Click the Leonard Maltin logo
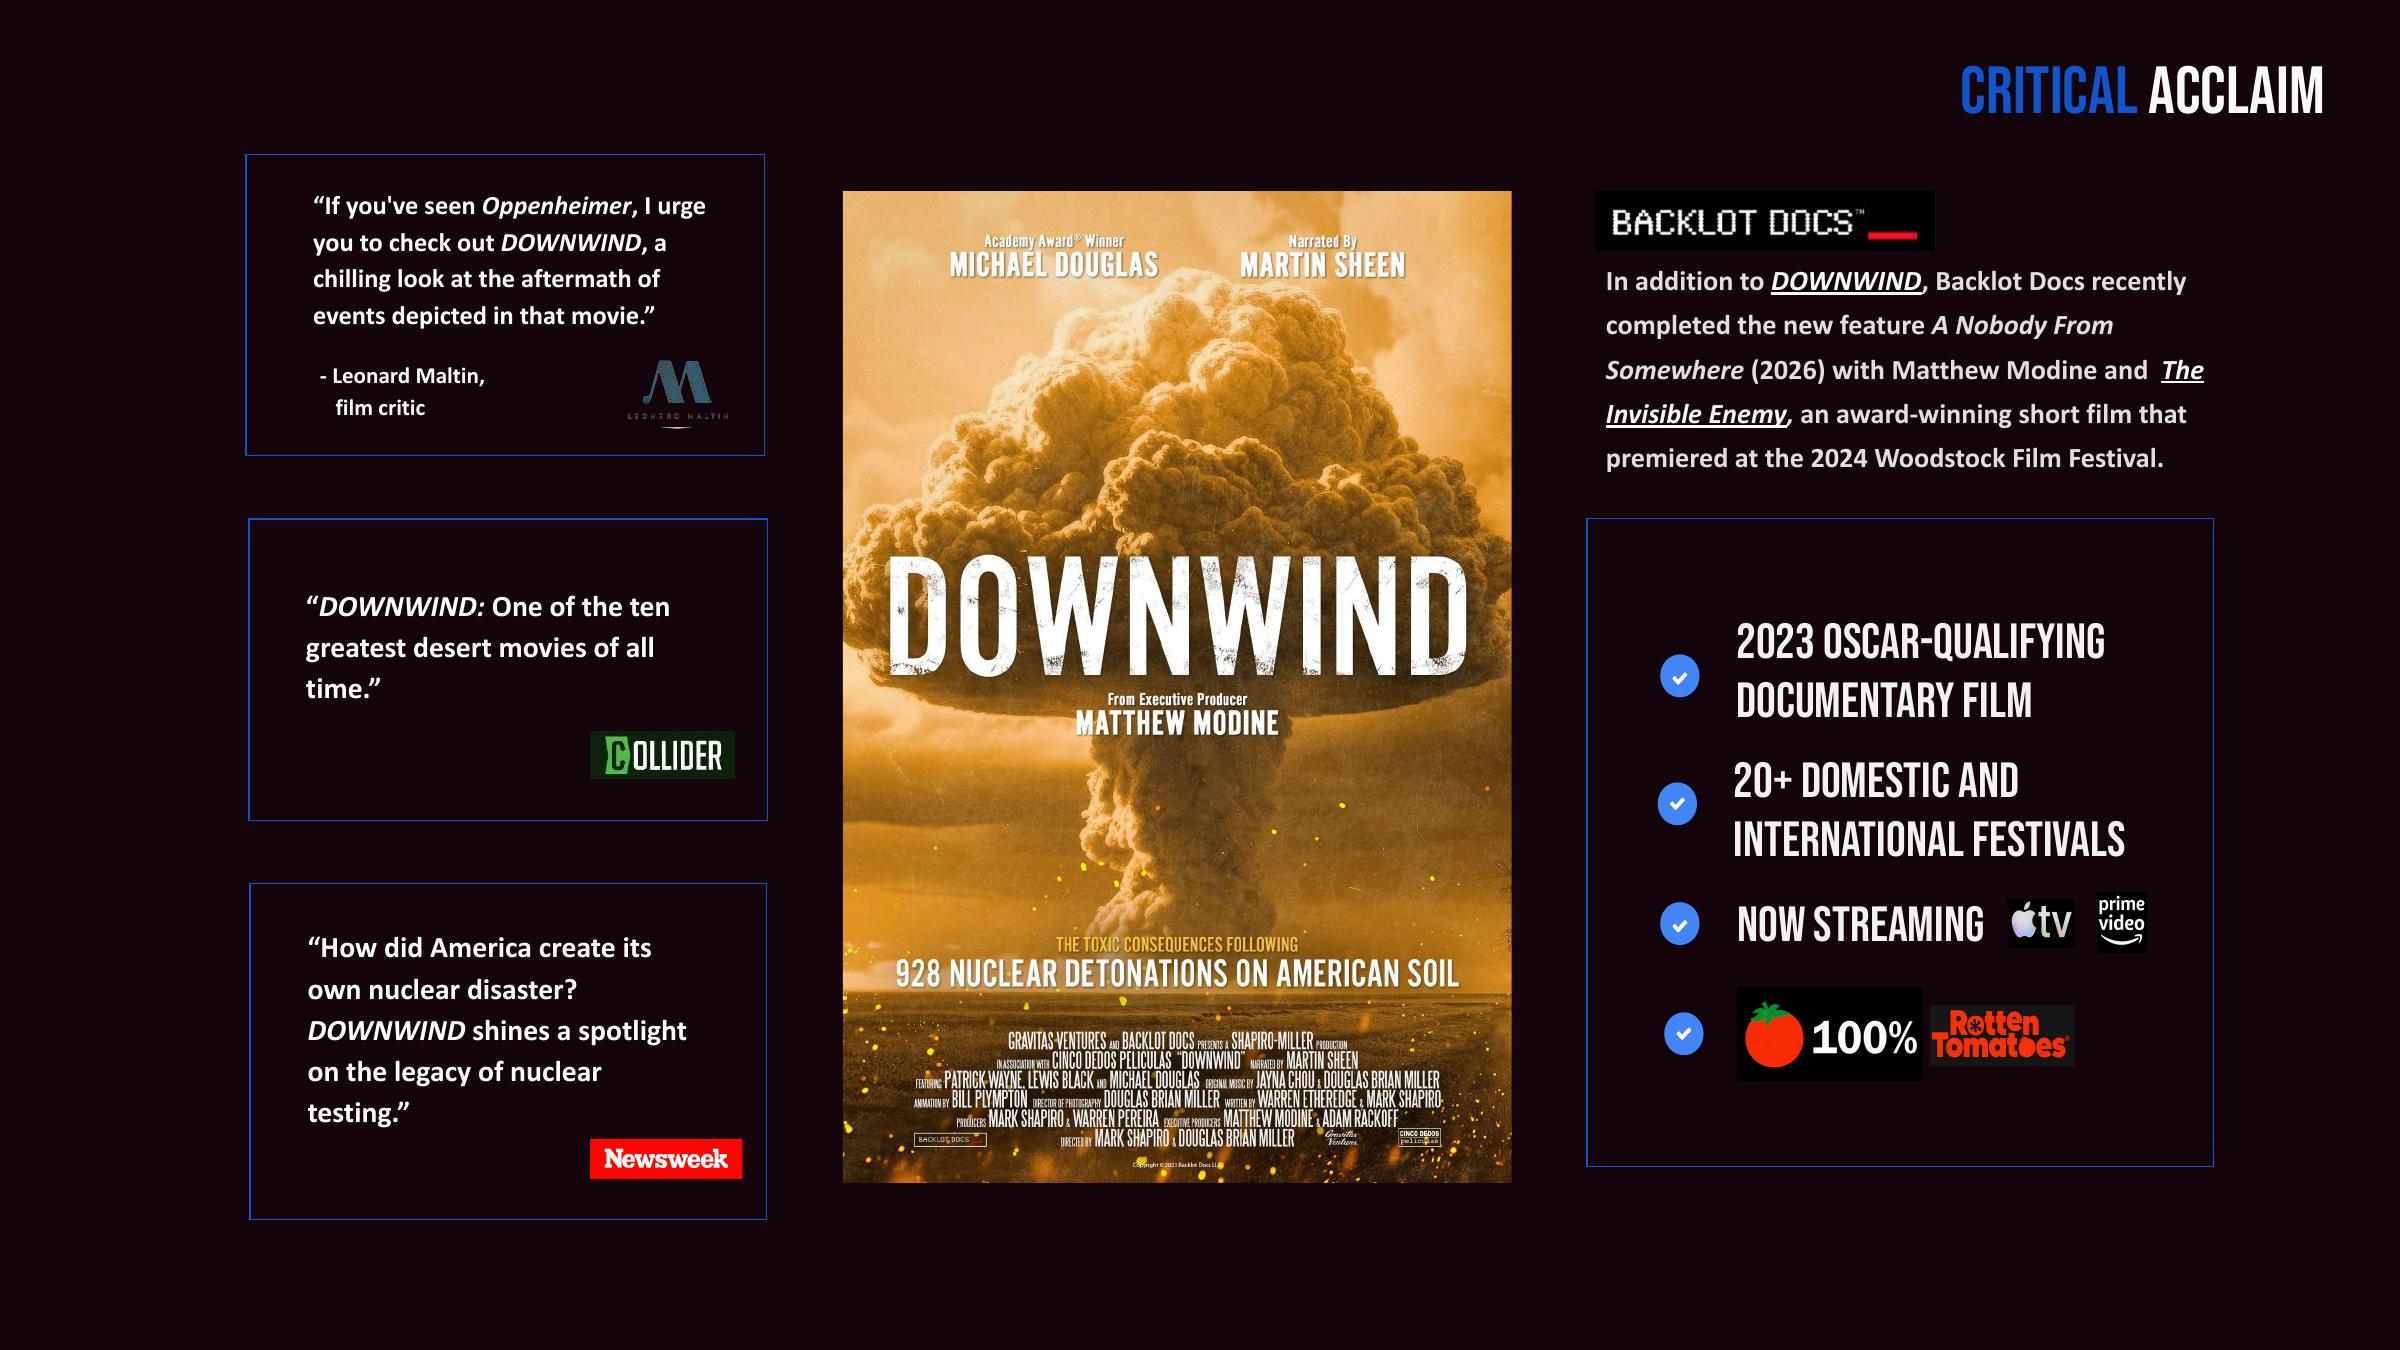2400x1350 pixels. point(678,393)
